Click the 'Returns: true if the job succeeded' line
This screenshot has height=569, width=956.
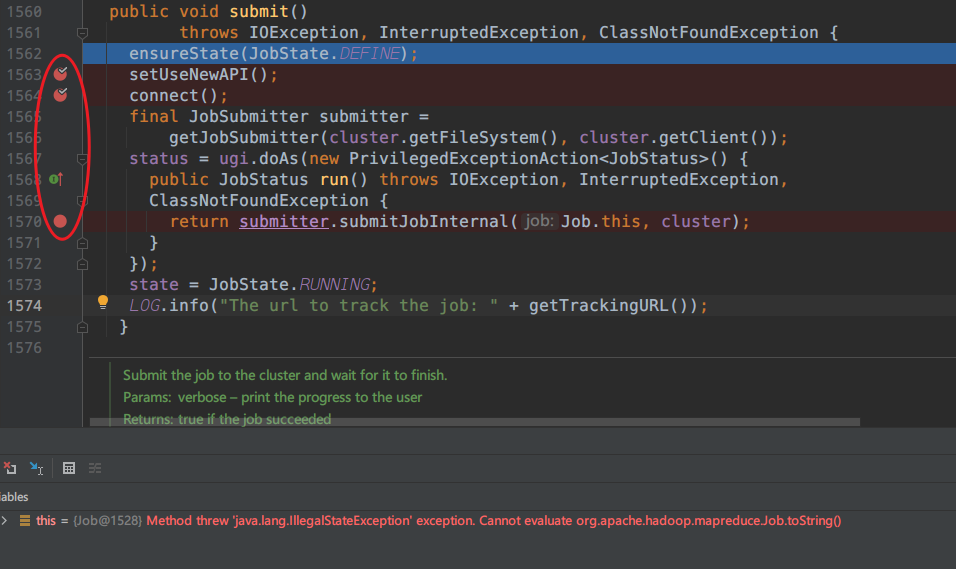tap(227, 419)
